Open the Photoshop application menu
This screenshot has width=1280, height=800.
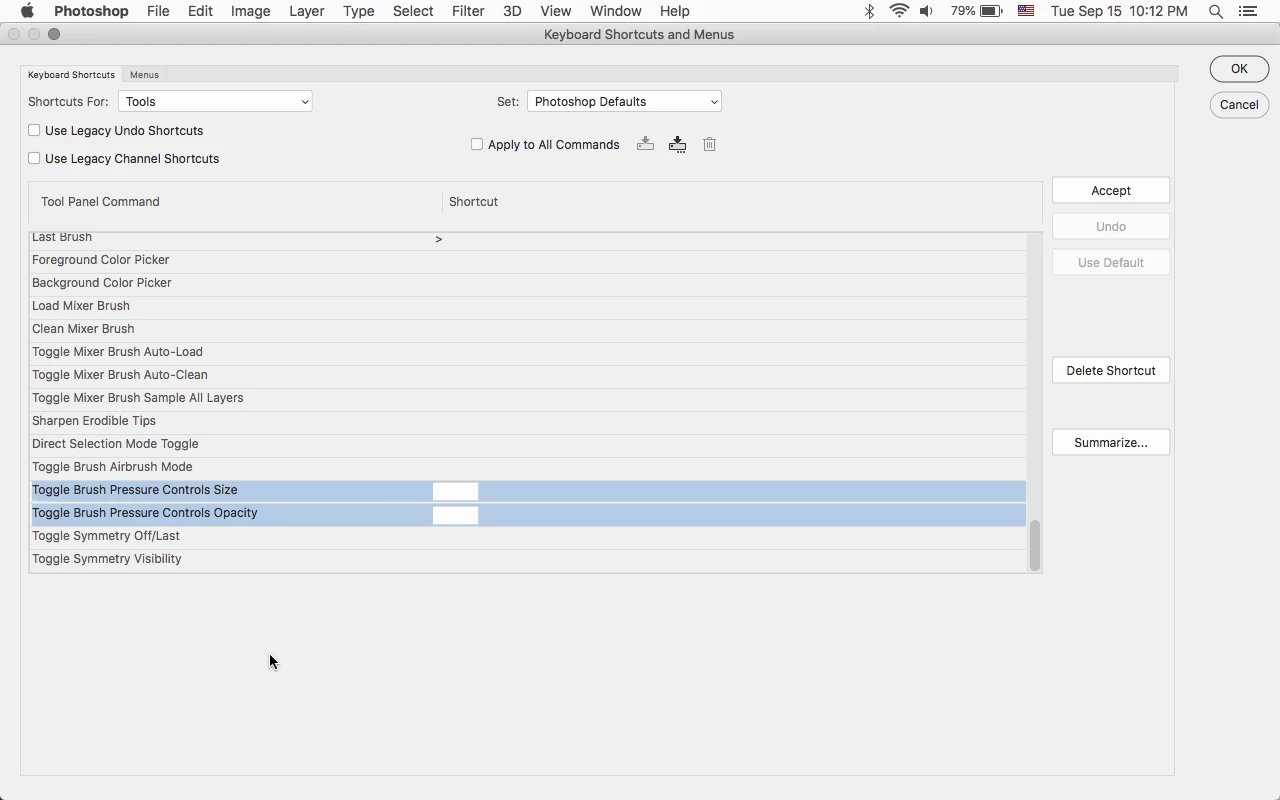pos(91,11)
